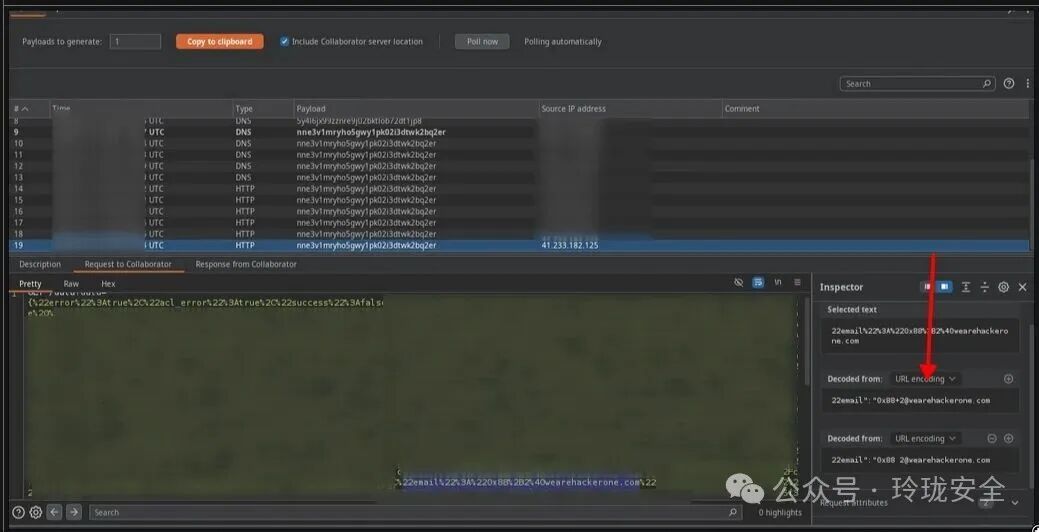The height and width of the screenshot is (532, 1039).
Task: Click decoded text "0x88 2@wearehackerone.com"
Action: click(x=932, y=460)
